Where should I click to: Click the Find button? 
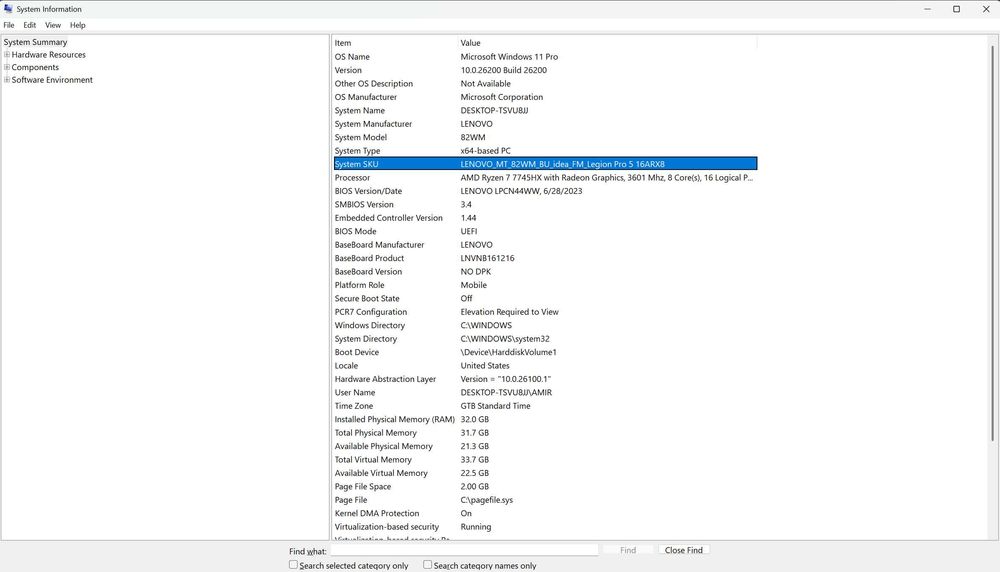click(x=628, y=550)
